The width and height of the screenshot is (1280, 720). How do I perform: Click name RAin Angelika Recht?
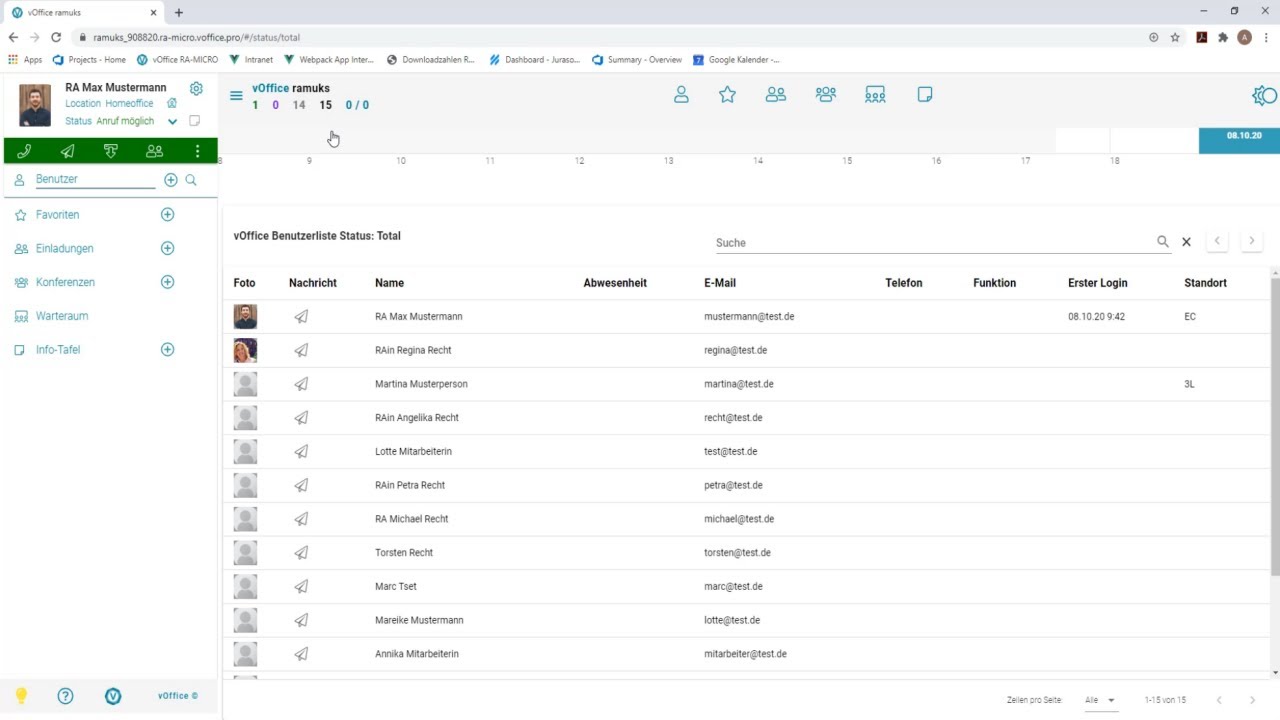(416, 418)
